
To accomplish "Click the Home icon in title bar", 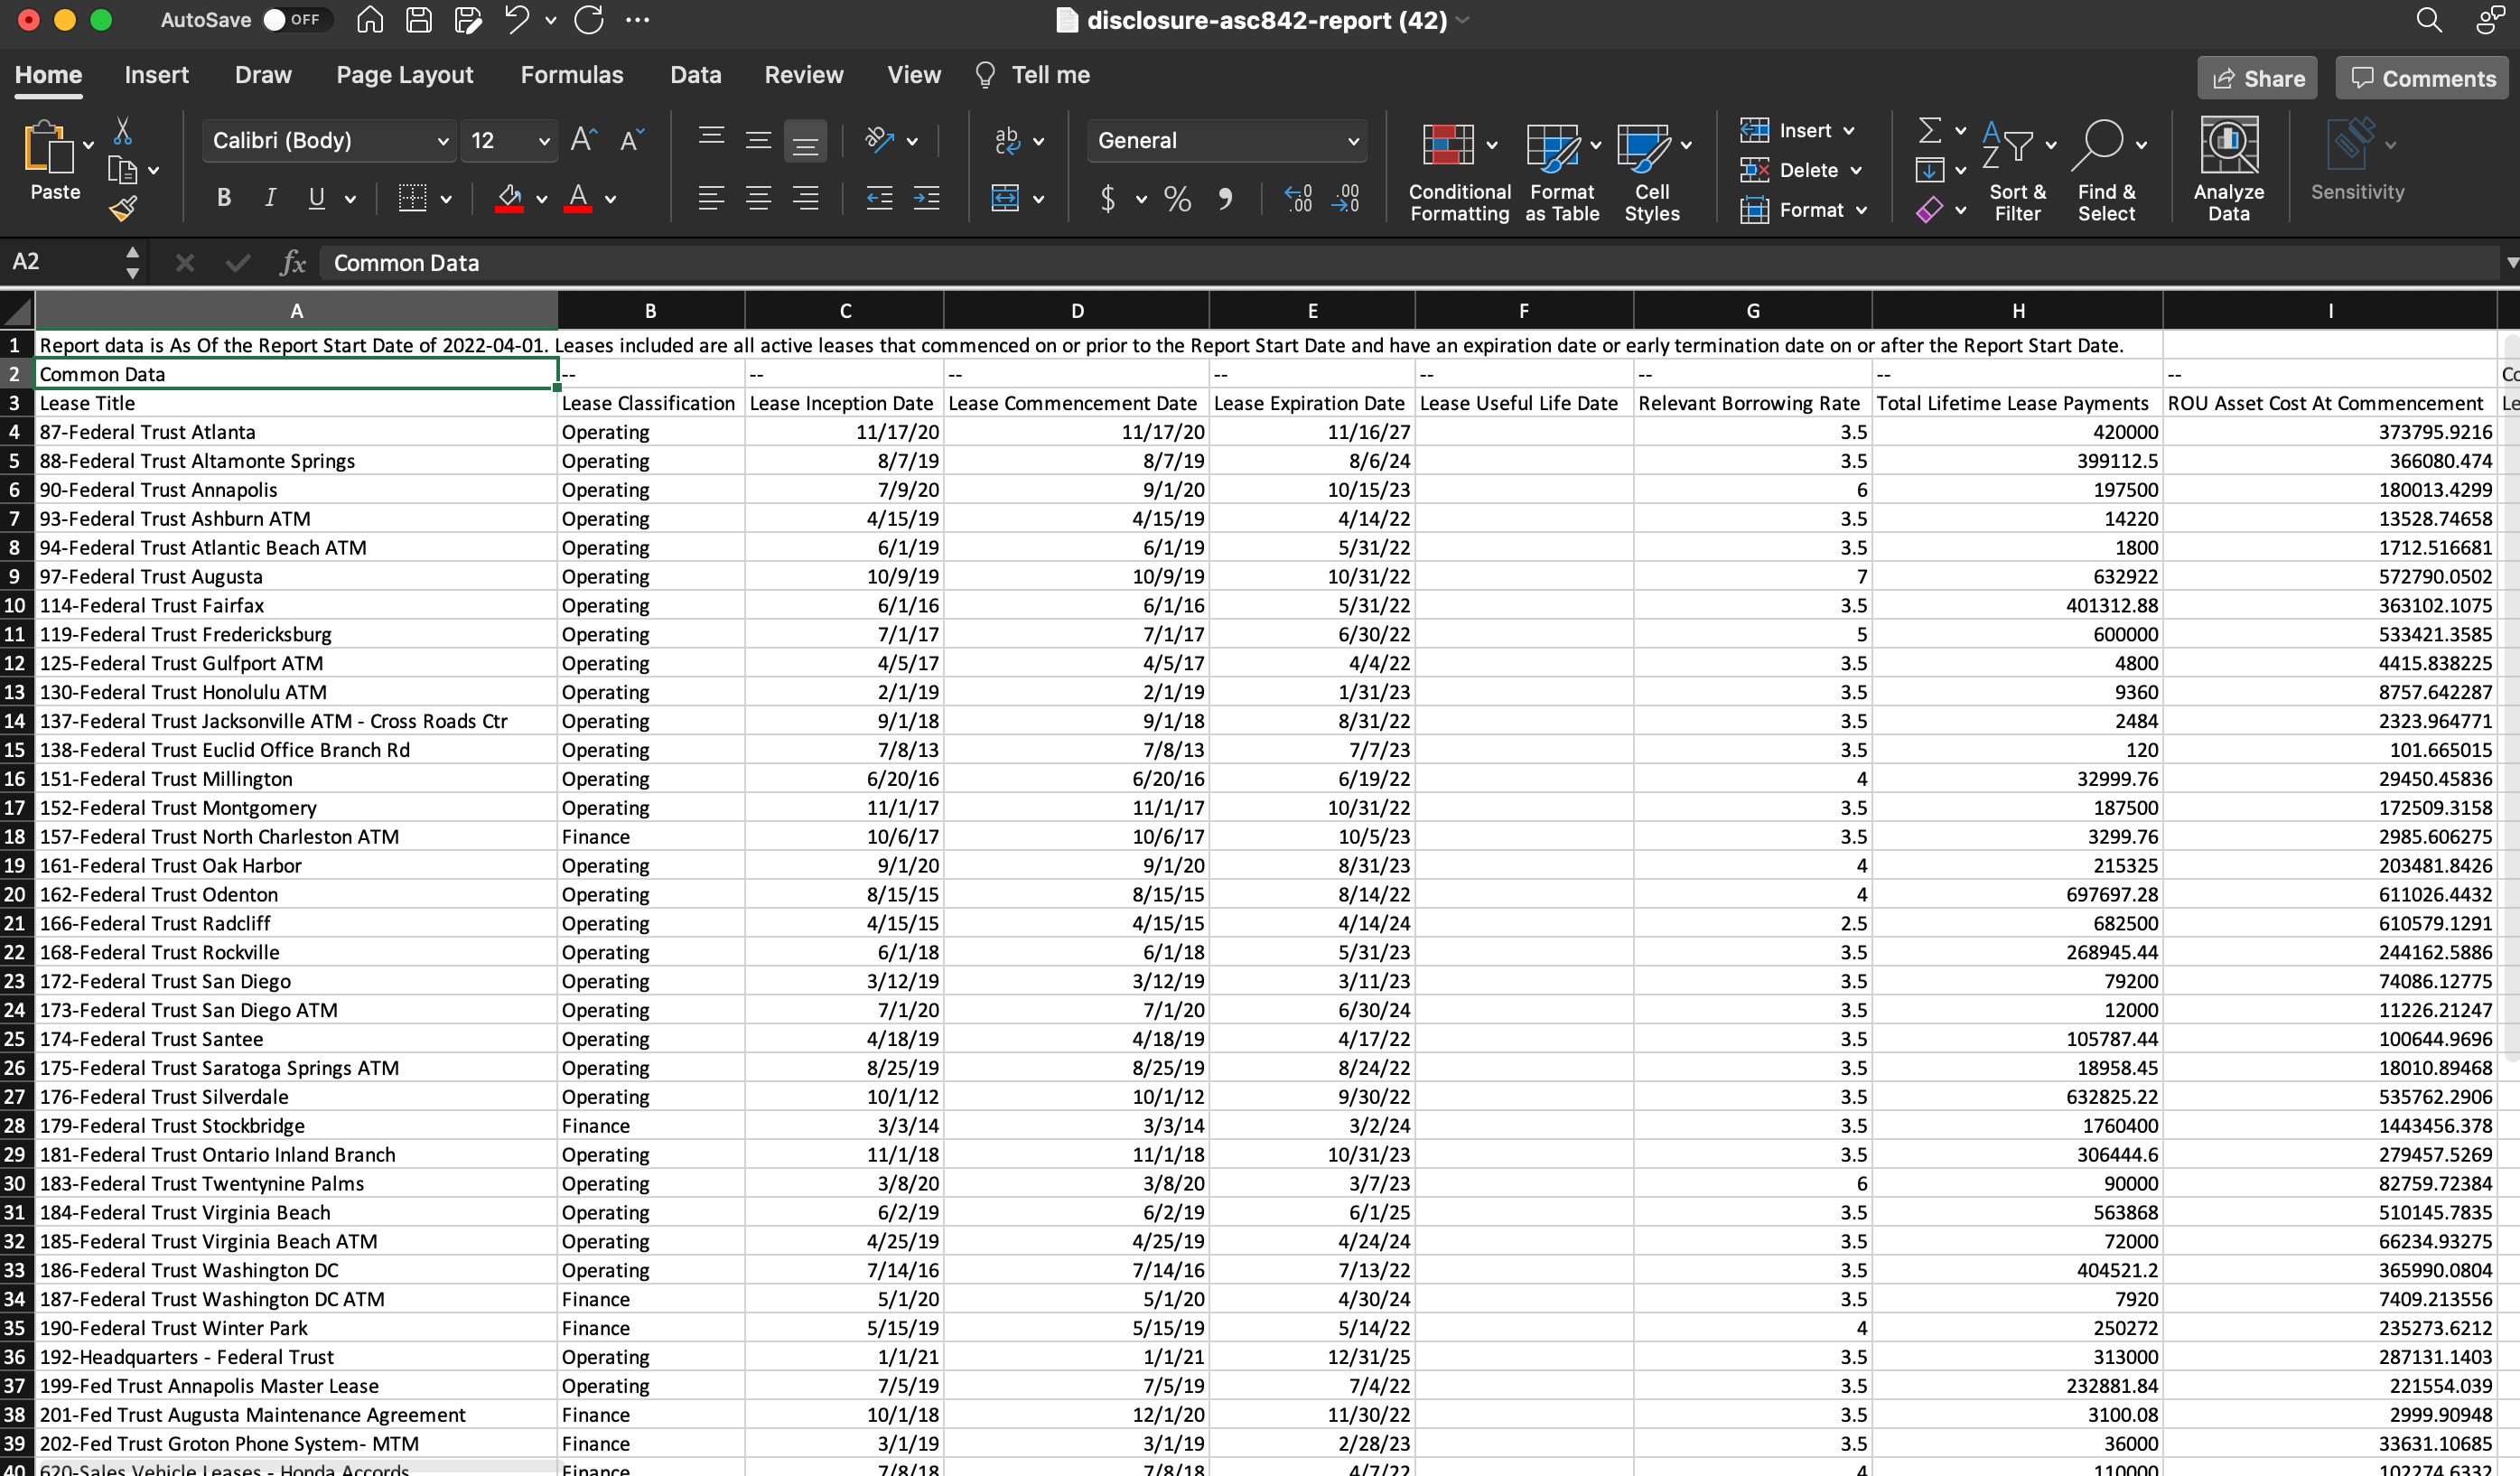I will click(x=370, y=20).
